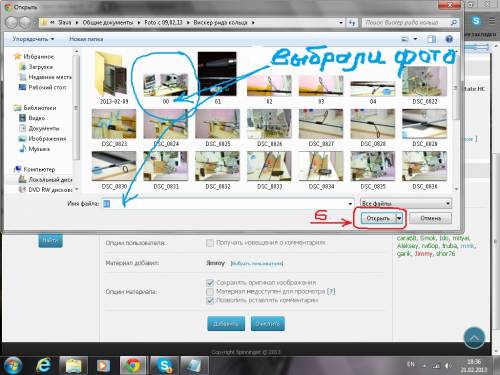Image resolution: width=500 pixels, height=375 pixels.
Task: Open Internet Explorer from the taskbar
Action: click(43, 365)
